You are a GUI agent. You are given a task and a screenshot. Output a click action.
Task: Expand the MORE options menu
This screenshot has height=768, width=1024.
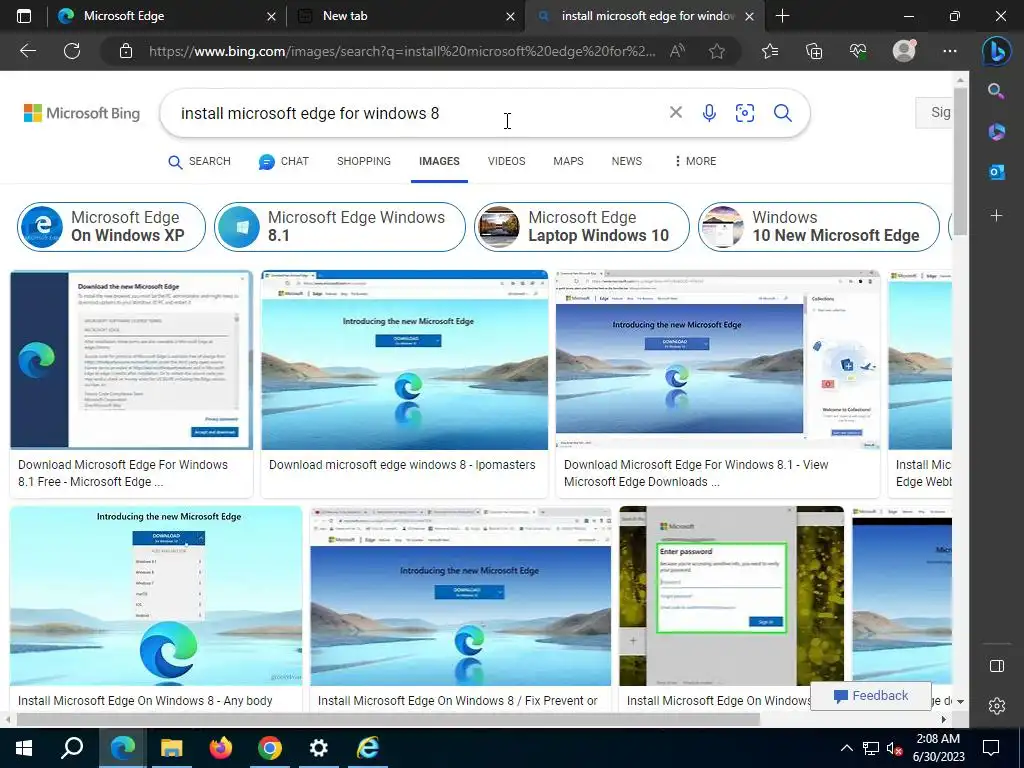click(x=696, y=161)
